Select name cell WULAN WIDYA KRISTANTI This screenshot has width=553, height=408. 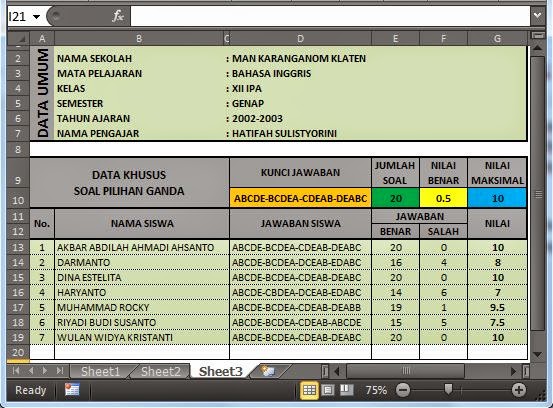142,337
